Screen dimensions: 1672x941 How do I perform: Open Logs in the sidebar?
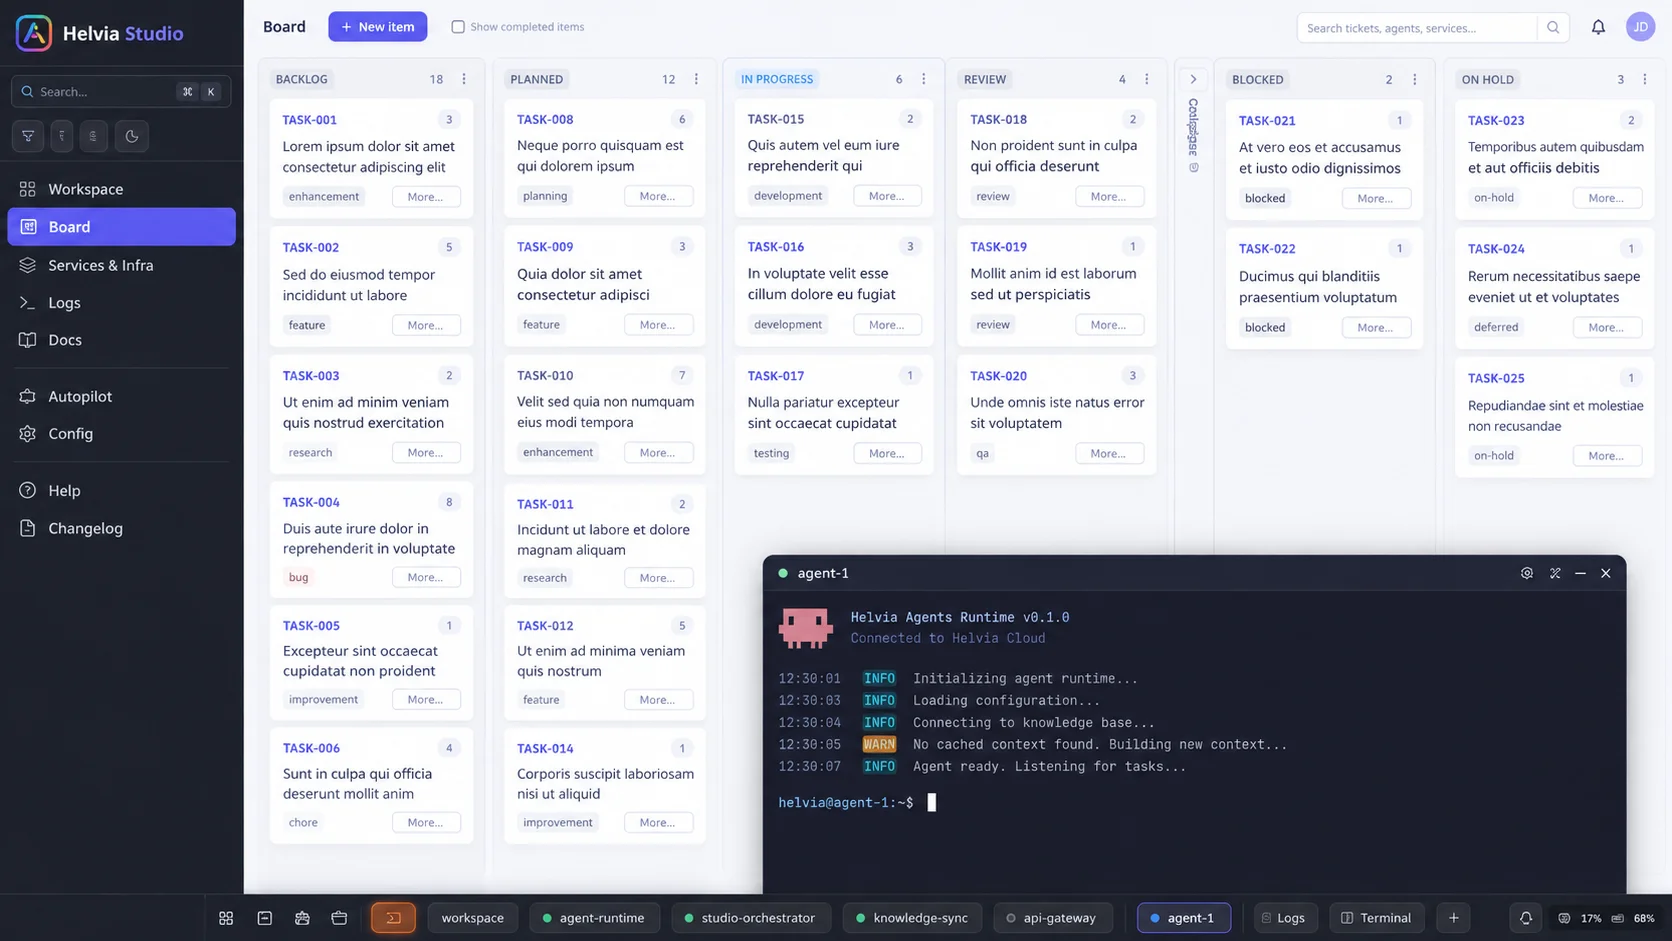121,302
